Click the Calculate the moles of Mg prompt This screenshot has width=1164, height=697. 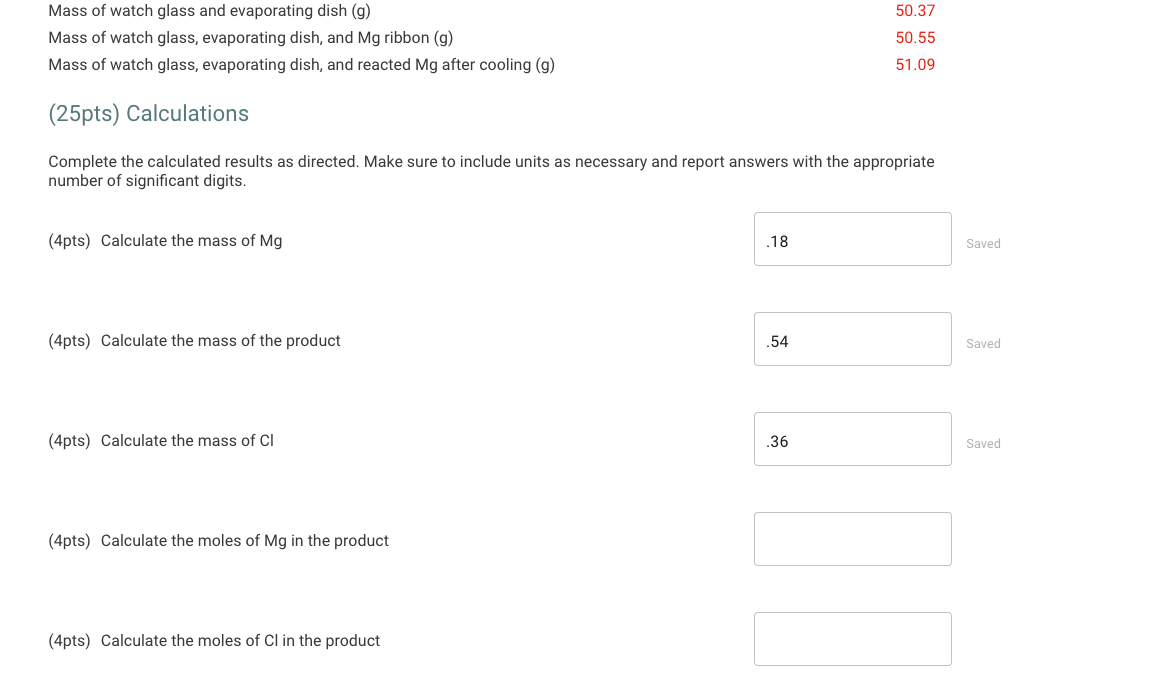click(x=245, y=540)
